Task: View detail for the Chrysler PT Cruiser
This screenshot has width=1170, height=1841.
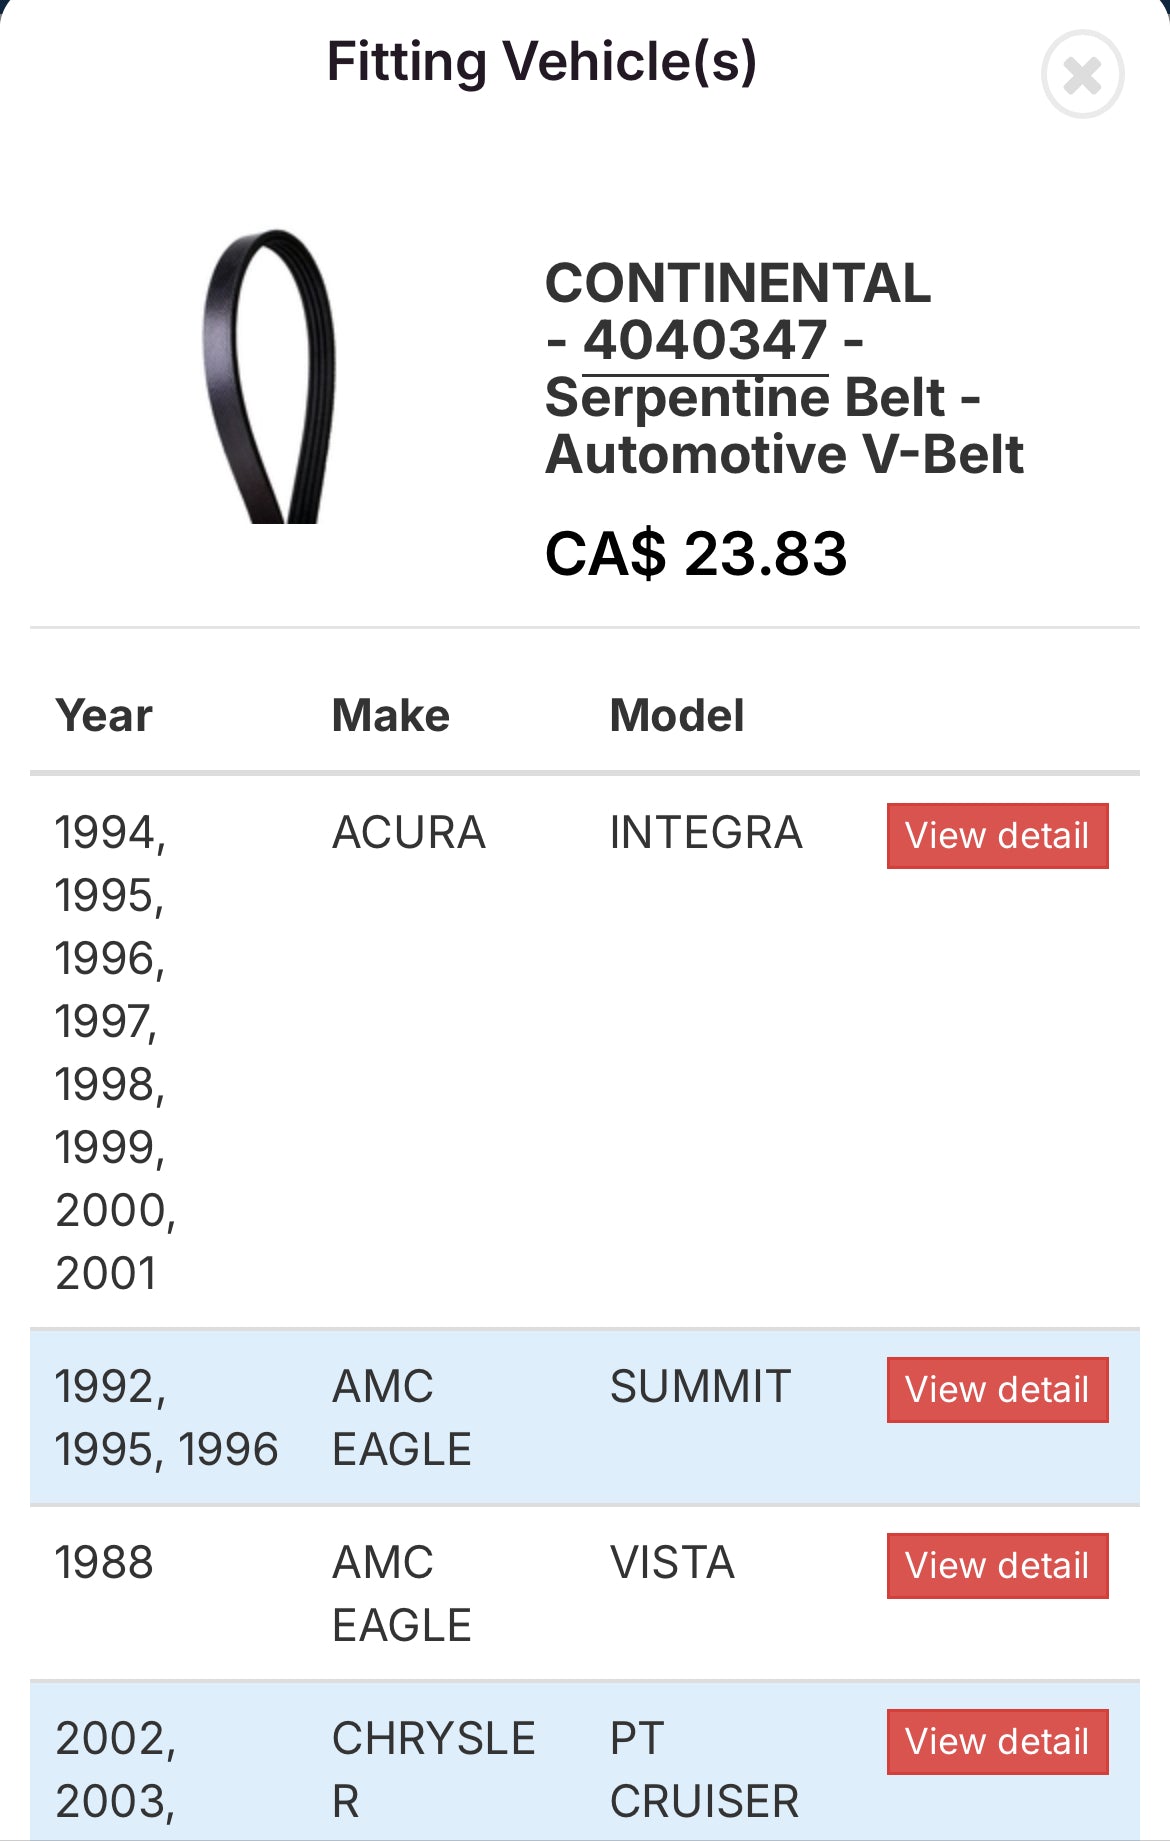Action: [x=997, y=1742]
